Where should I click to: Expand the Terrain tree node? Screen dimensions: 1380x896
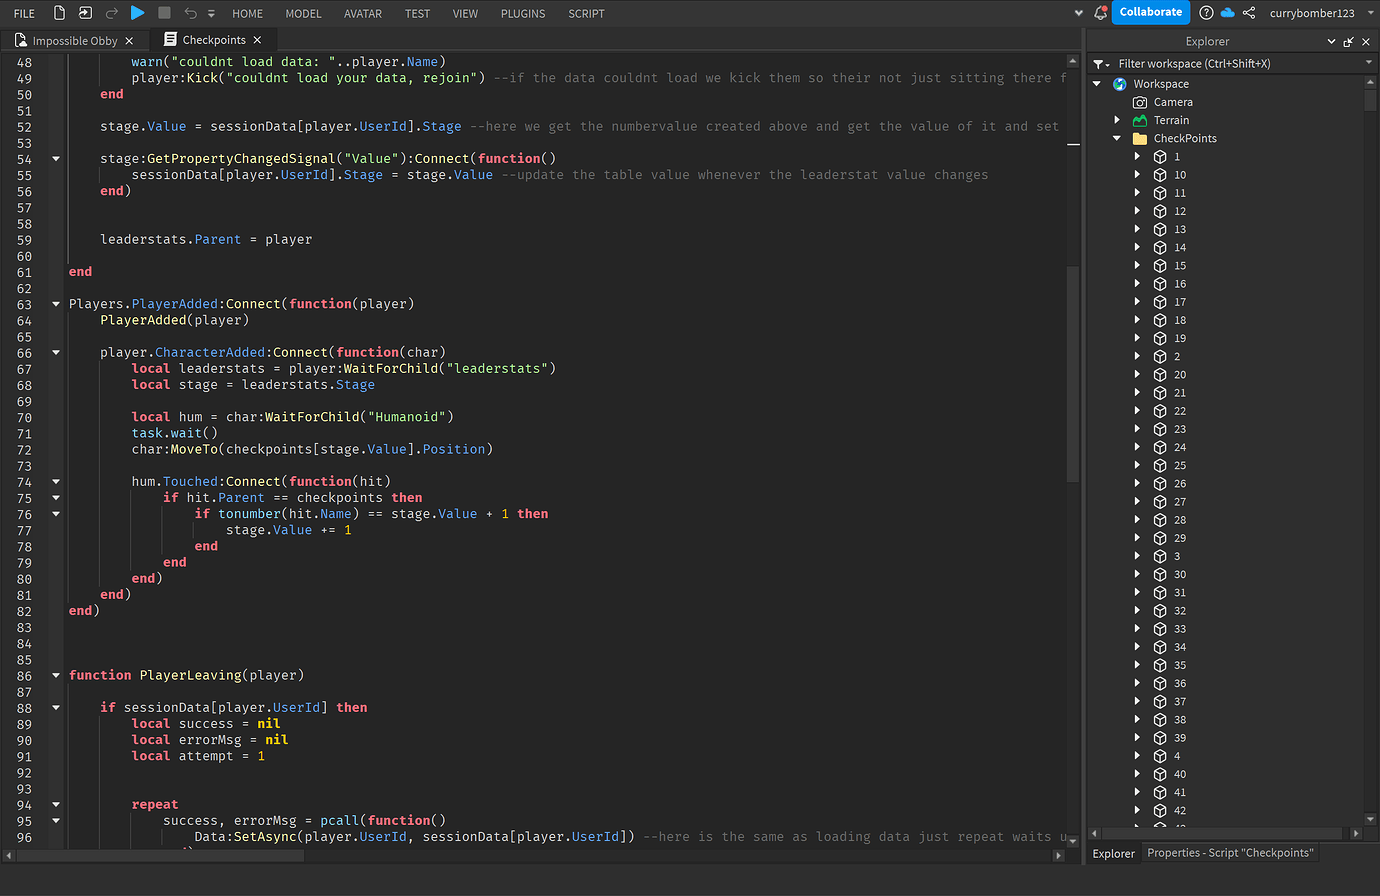point(1117,120)
